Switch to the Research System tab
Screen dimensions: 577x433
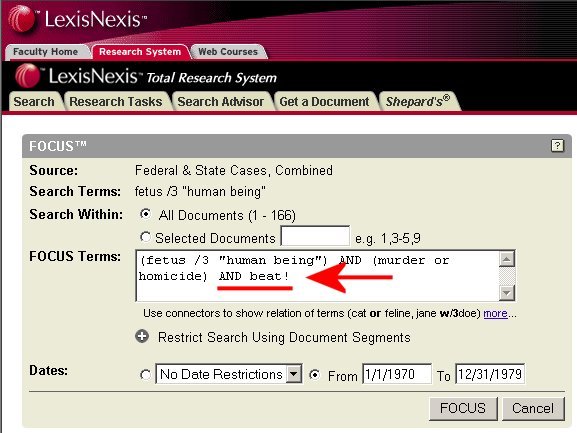(140, 52)
